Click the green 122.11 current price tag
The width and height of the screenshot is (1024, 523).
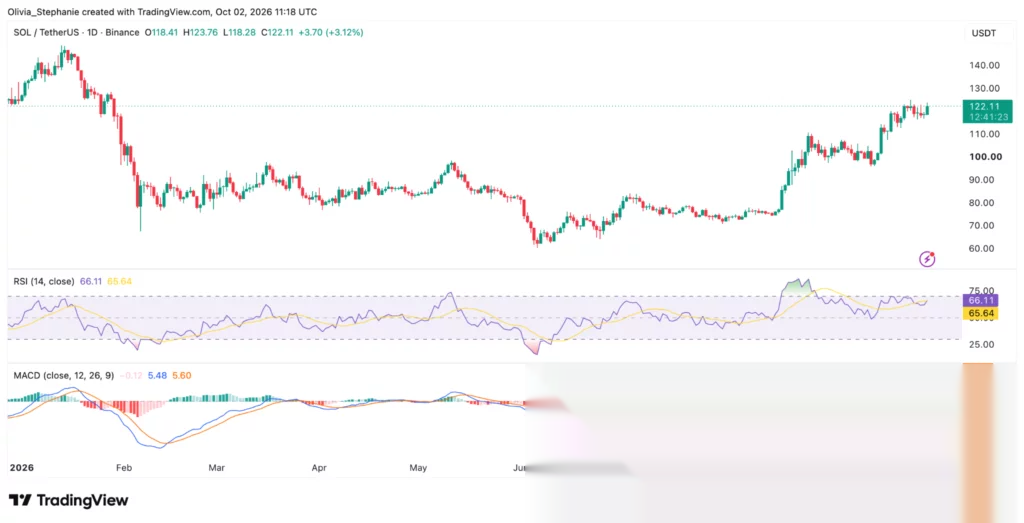click(987, 106)
